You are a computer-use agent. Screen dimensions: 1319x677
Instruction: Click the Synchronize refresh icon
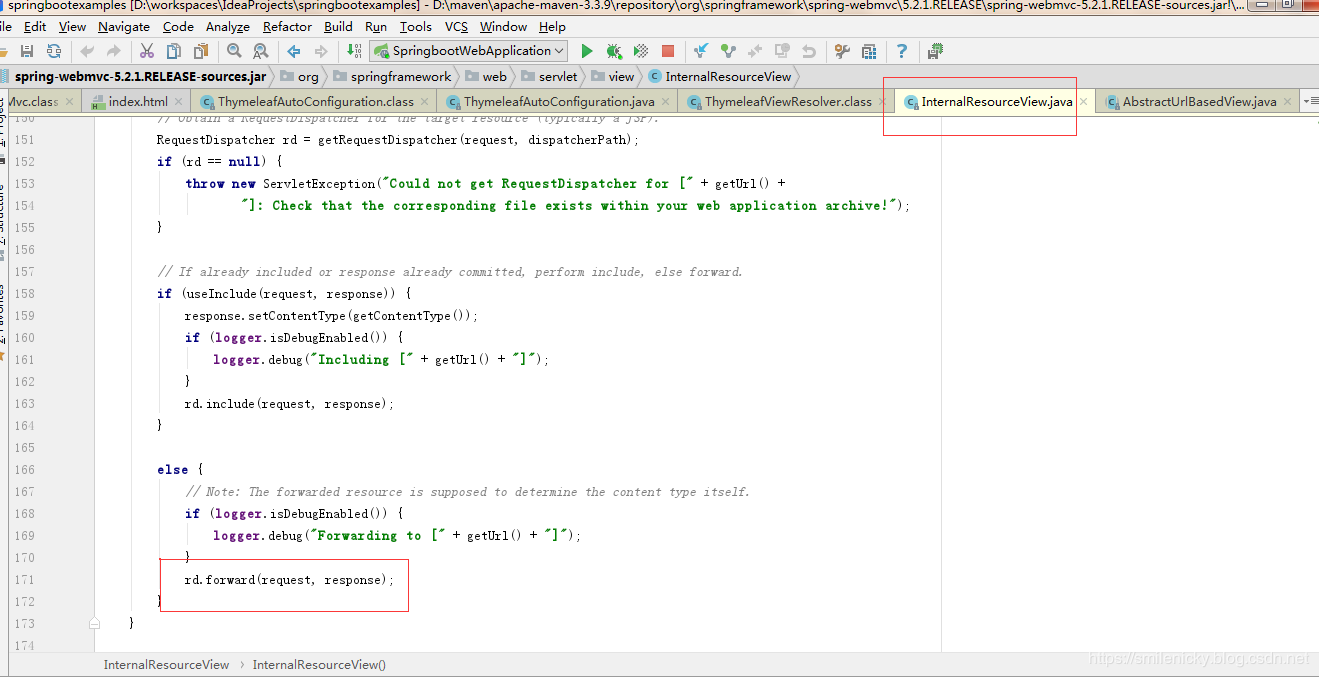[53, 51]
